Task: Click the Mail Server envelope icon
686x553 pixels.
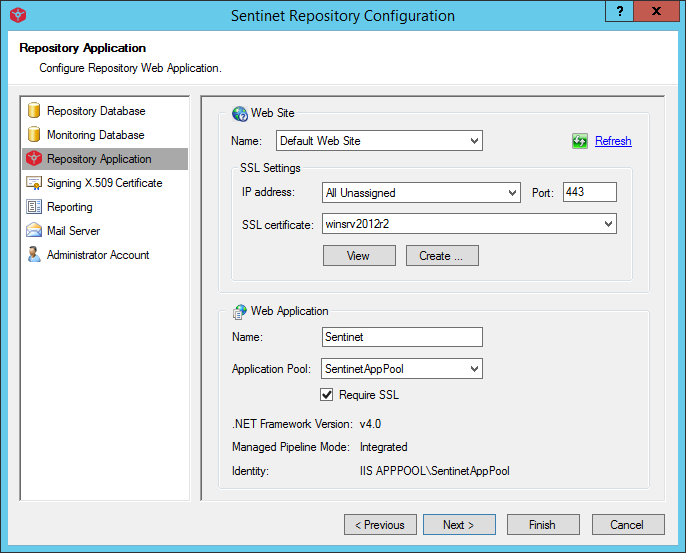Action: click(x=34, y=230)
